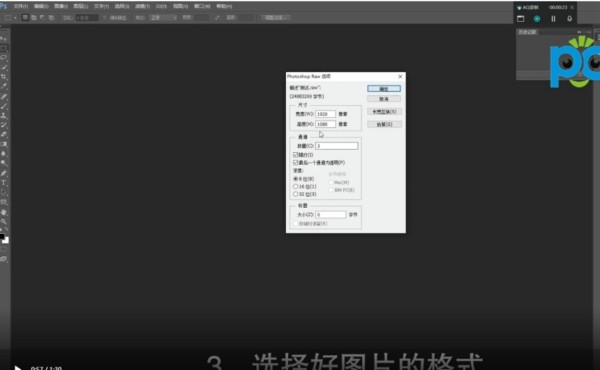
Task: Click Subtract from Selection icon in options bar
Action: click(42, 18)
